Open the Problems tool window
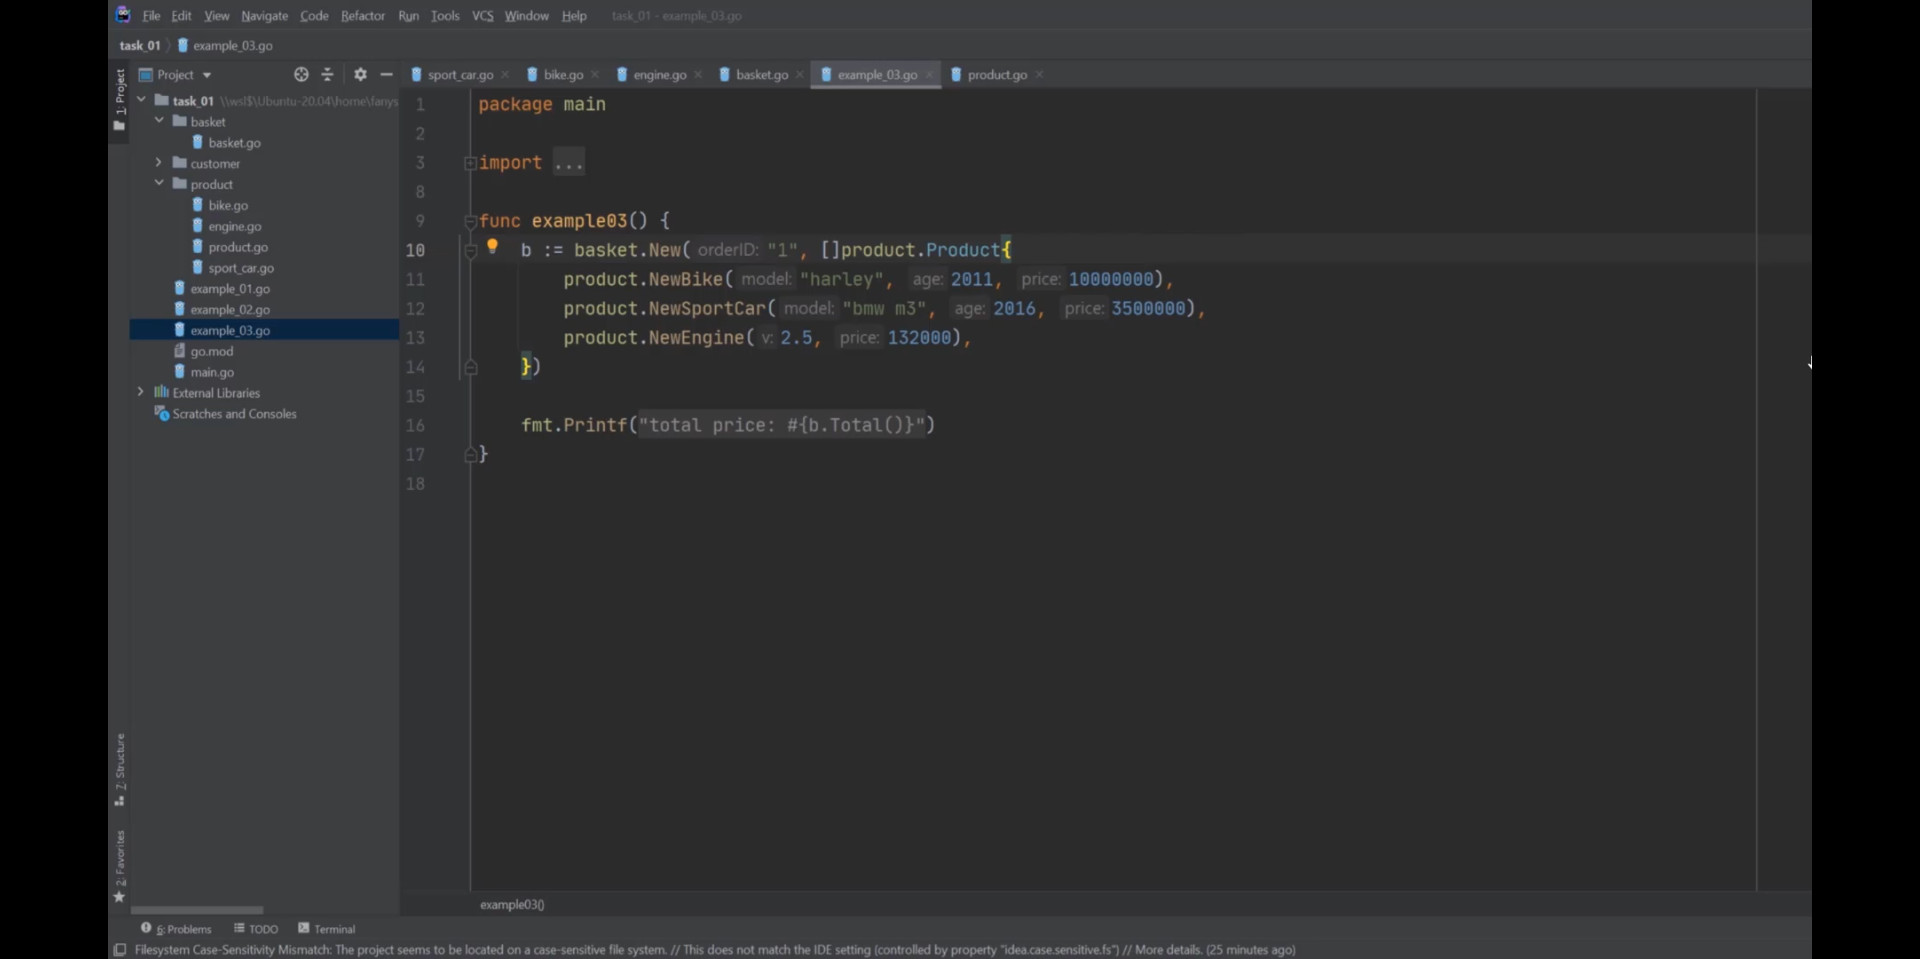This screenshot has width=1920, height=959. coord(176,929)
